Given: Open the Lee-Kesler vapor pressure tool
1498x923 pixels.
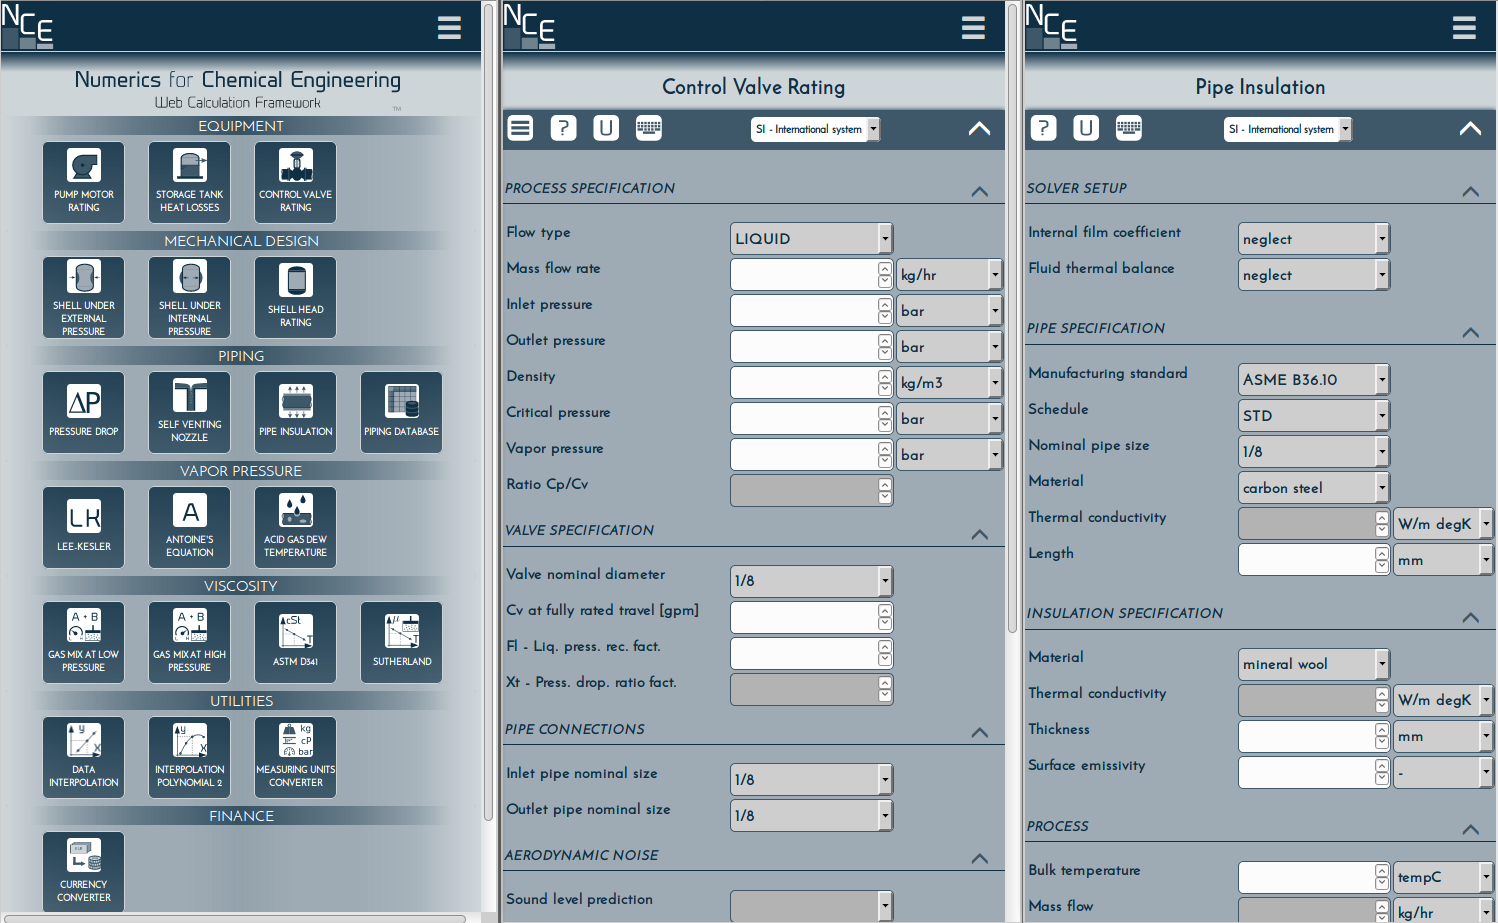Looking at the screenshot, I should point(83,527).
